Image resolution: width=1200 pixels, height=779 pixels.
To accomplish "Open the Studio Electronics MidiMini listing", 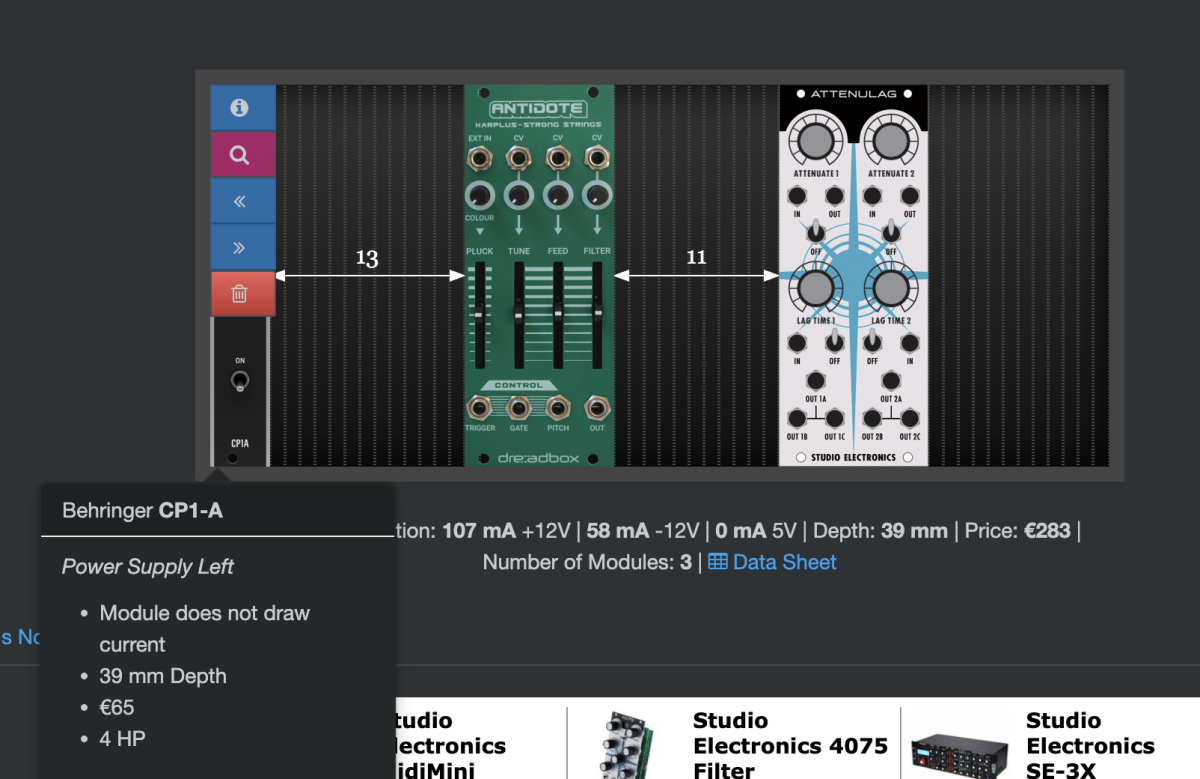I will coord(451,745).
